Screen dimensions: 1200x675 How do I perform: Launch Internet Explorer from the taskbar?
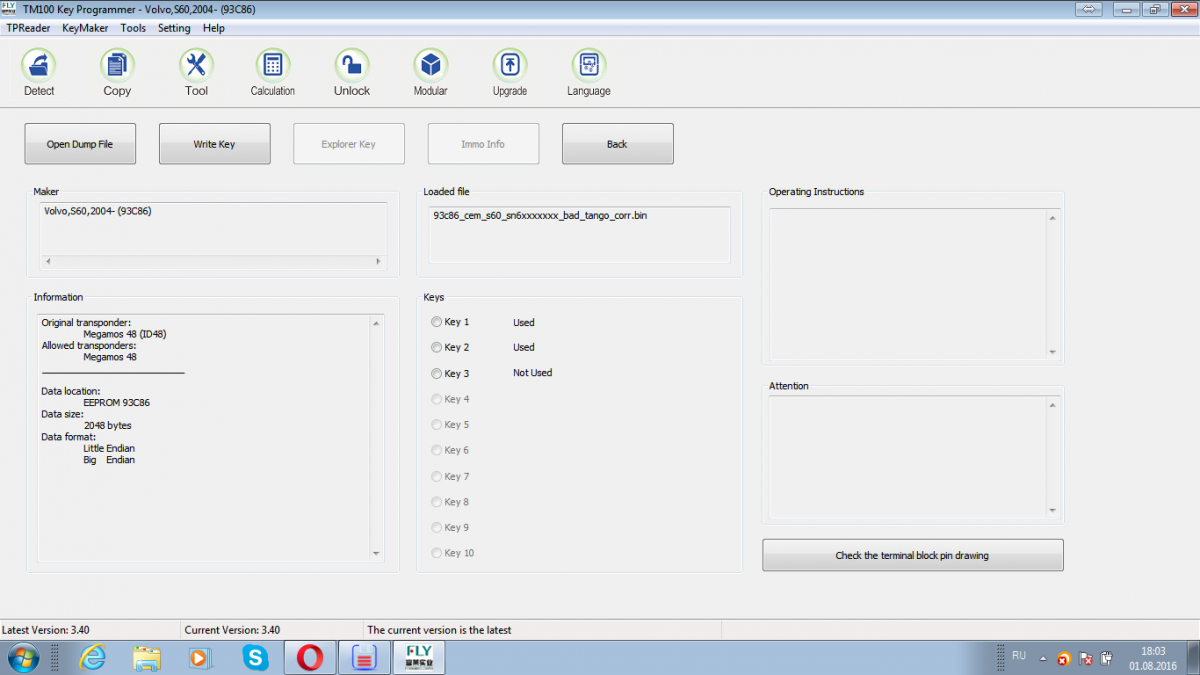[94, 658]
